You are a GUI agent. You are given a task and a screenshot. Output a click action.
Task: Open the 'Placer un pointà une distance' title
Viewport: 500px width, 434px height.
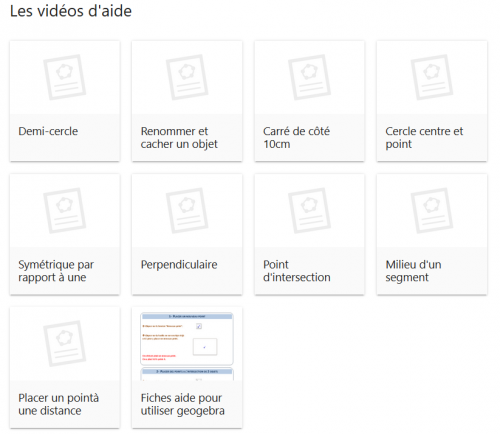tap(59, 404)
